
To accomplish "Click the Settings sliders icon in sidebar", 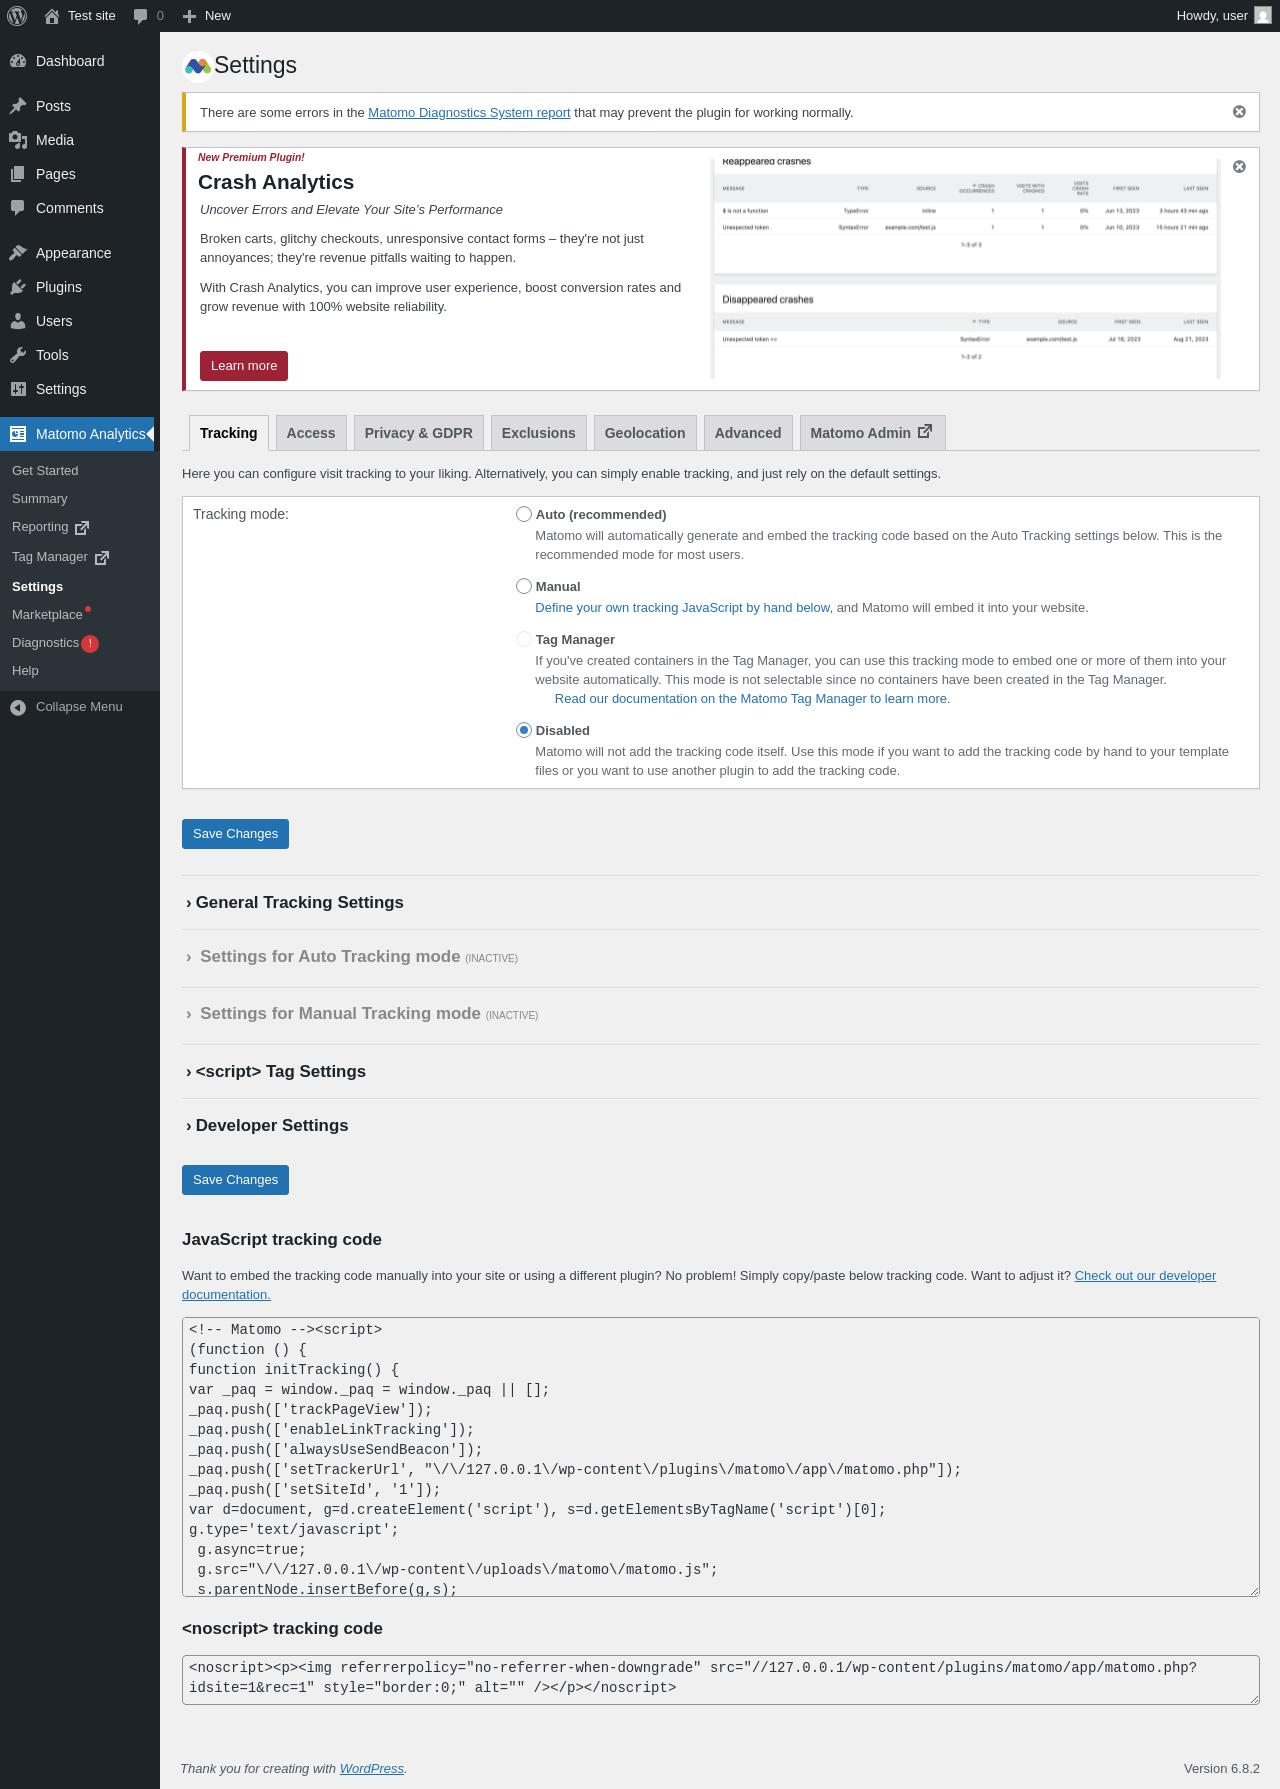I will click(x=18, y=389).
